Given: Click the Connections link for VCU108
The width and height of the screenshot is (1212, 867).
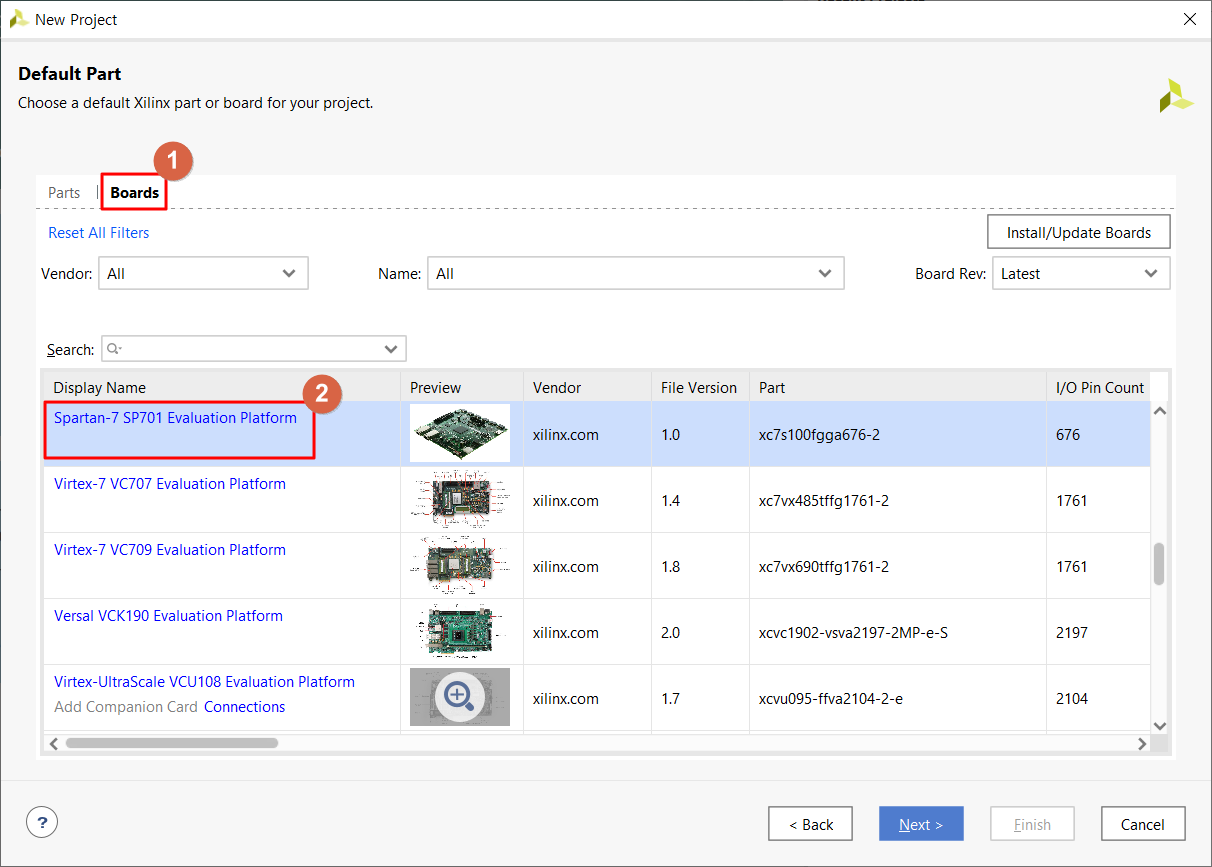Looking at the screenshot, I should click(x=244, y=706).
